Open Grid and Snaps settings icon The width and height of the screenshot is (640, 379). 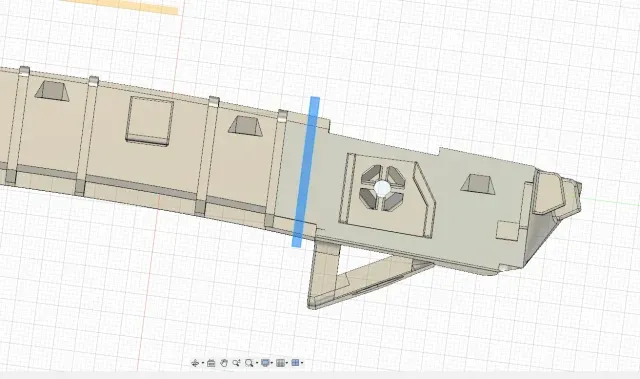pyautogui.click(x=280, y=363)
